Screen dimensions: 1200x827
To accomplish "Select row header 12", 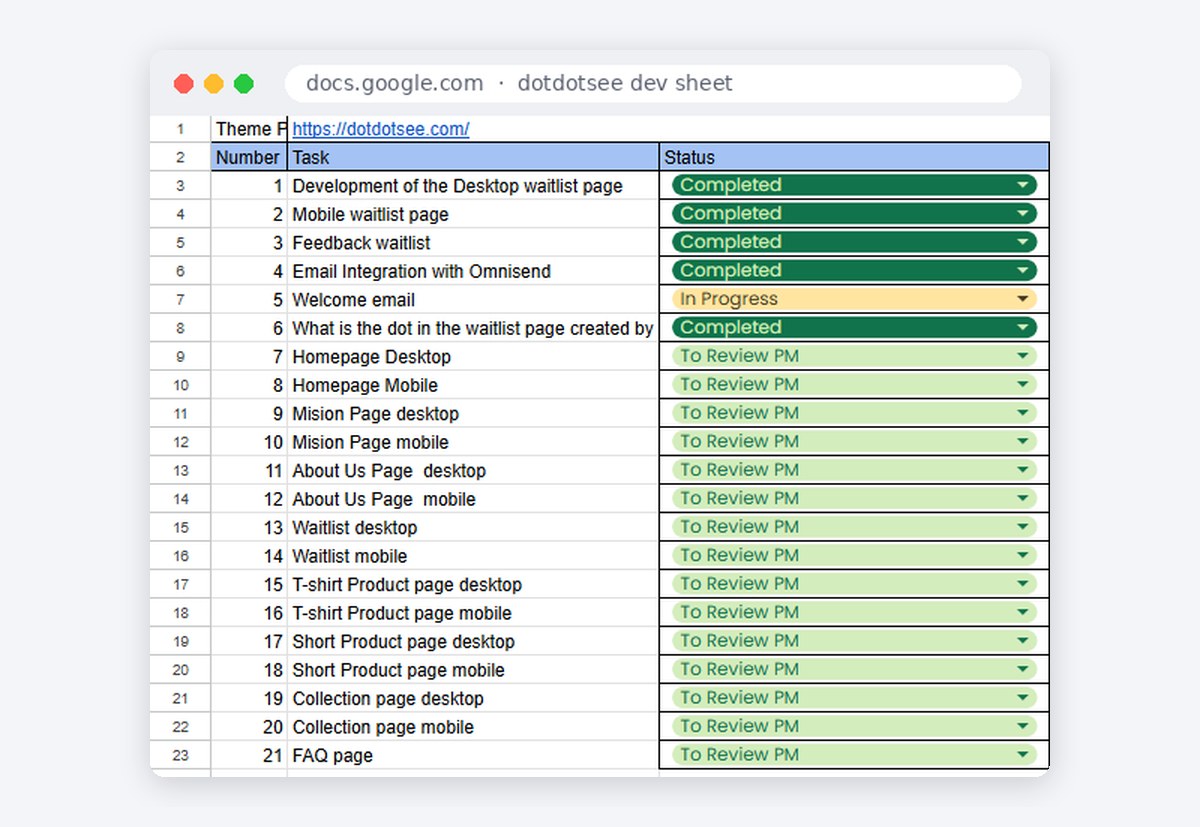I will tap(181, 442).
